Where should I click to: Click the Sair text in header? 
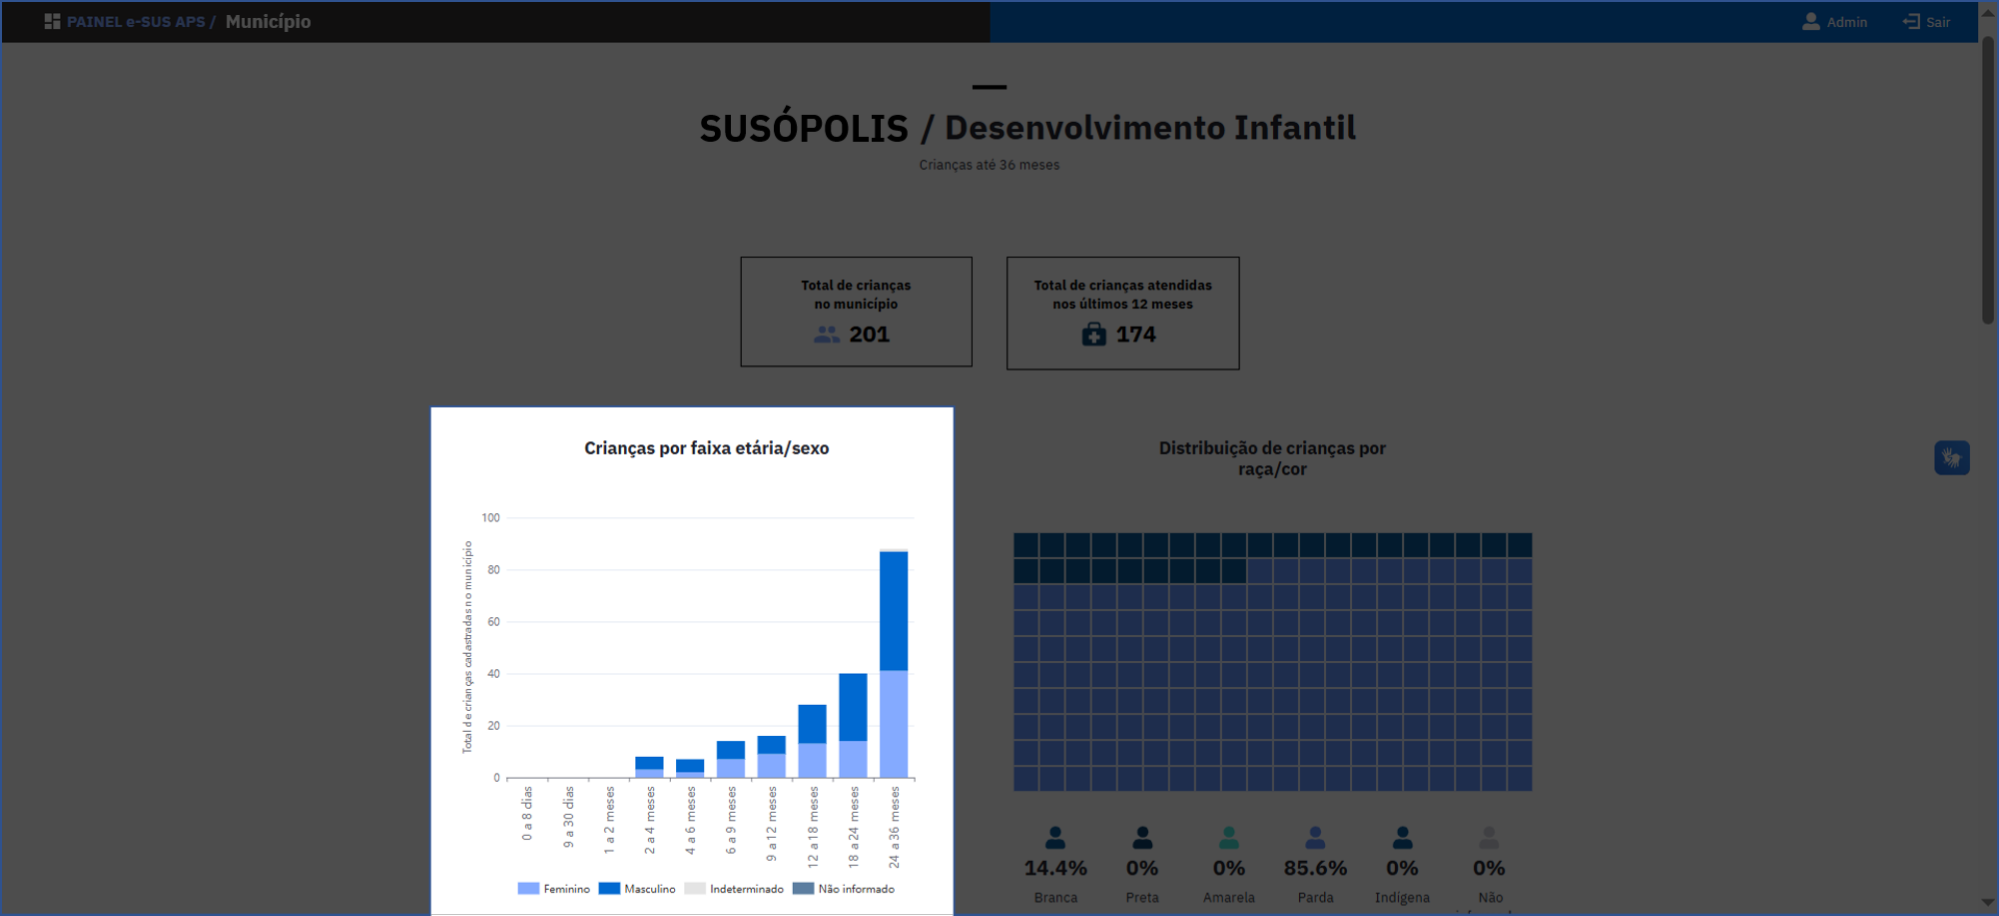[1938, 22]
